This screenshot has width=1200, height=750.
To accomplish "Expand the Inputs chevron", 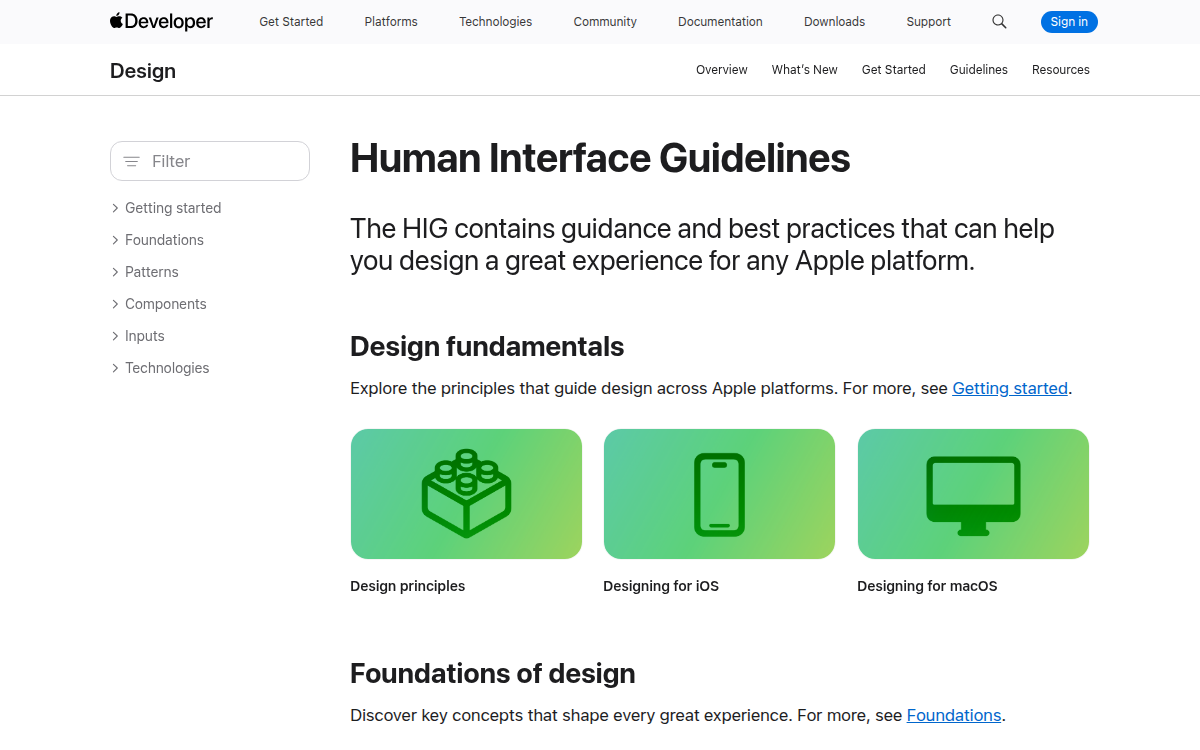I will click(115, 336).
